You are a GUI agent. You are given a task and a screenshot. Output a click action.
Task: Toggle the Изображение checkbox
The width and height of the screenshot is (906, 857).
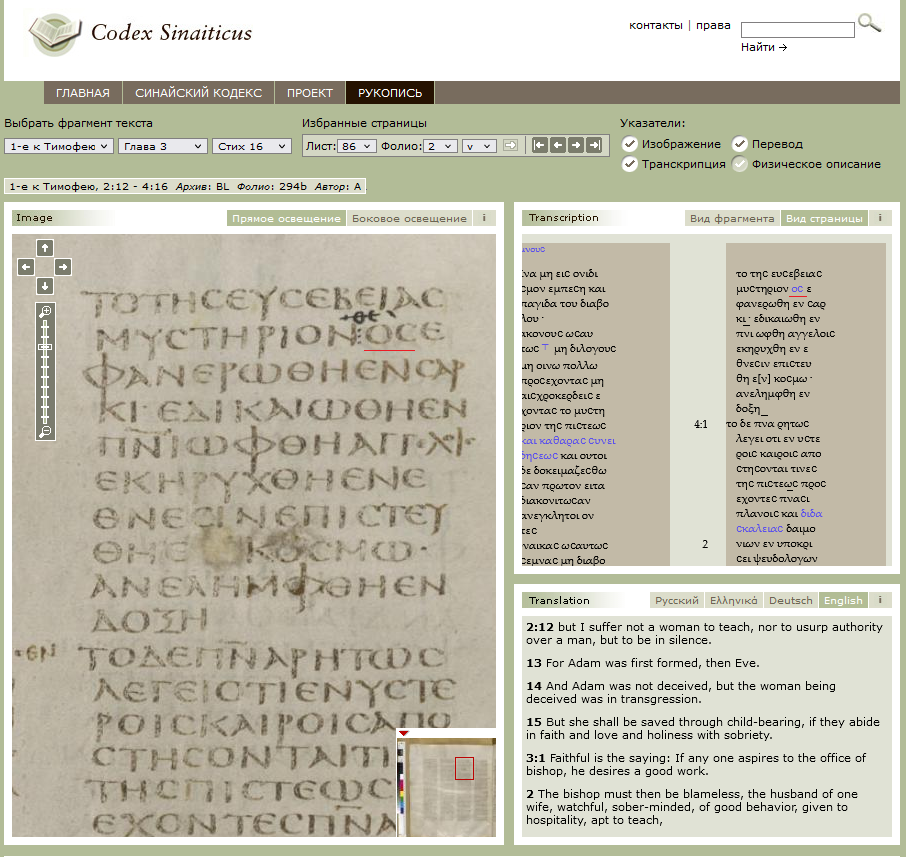629,144
